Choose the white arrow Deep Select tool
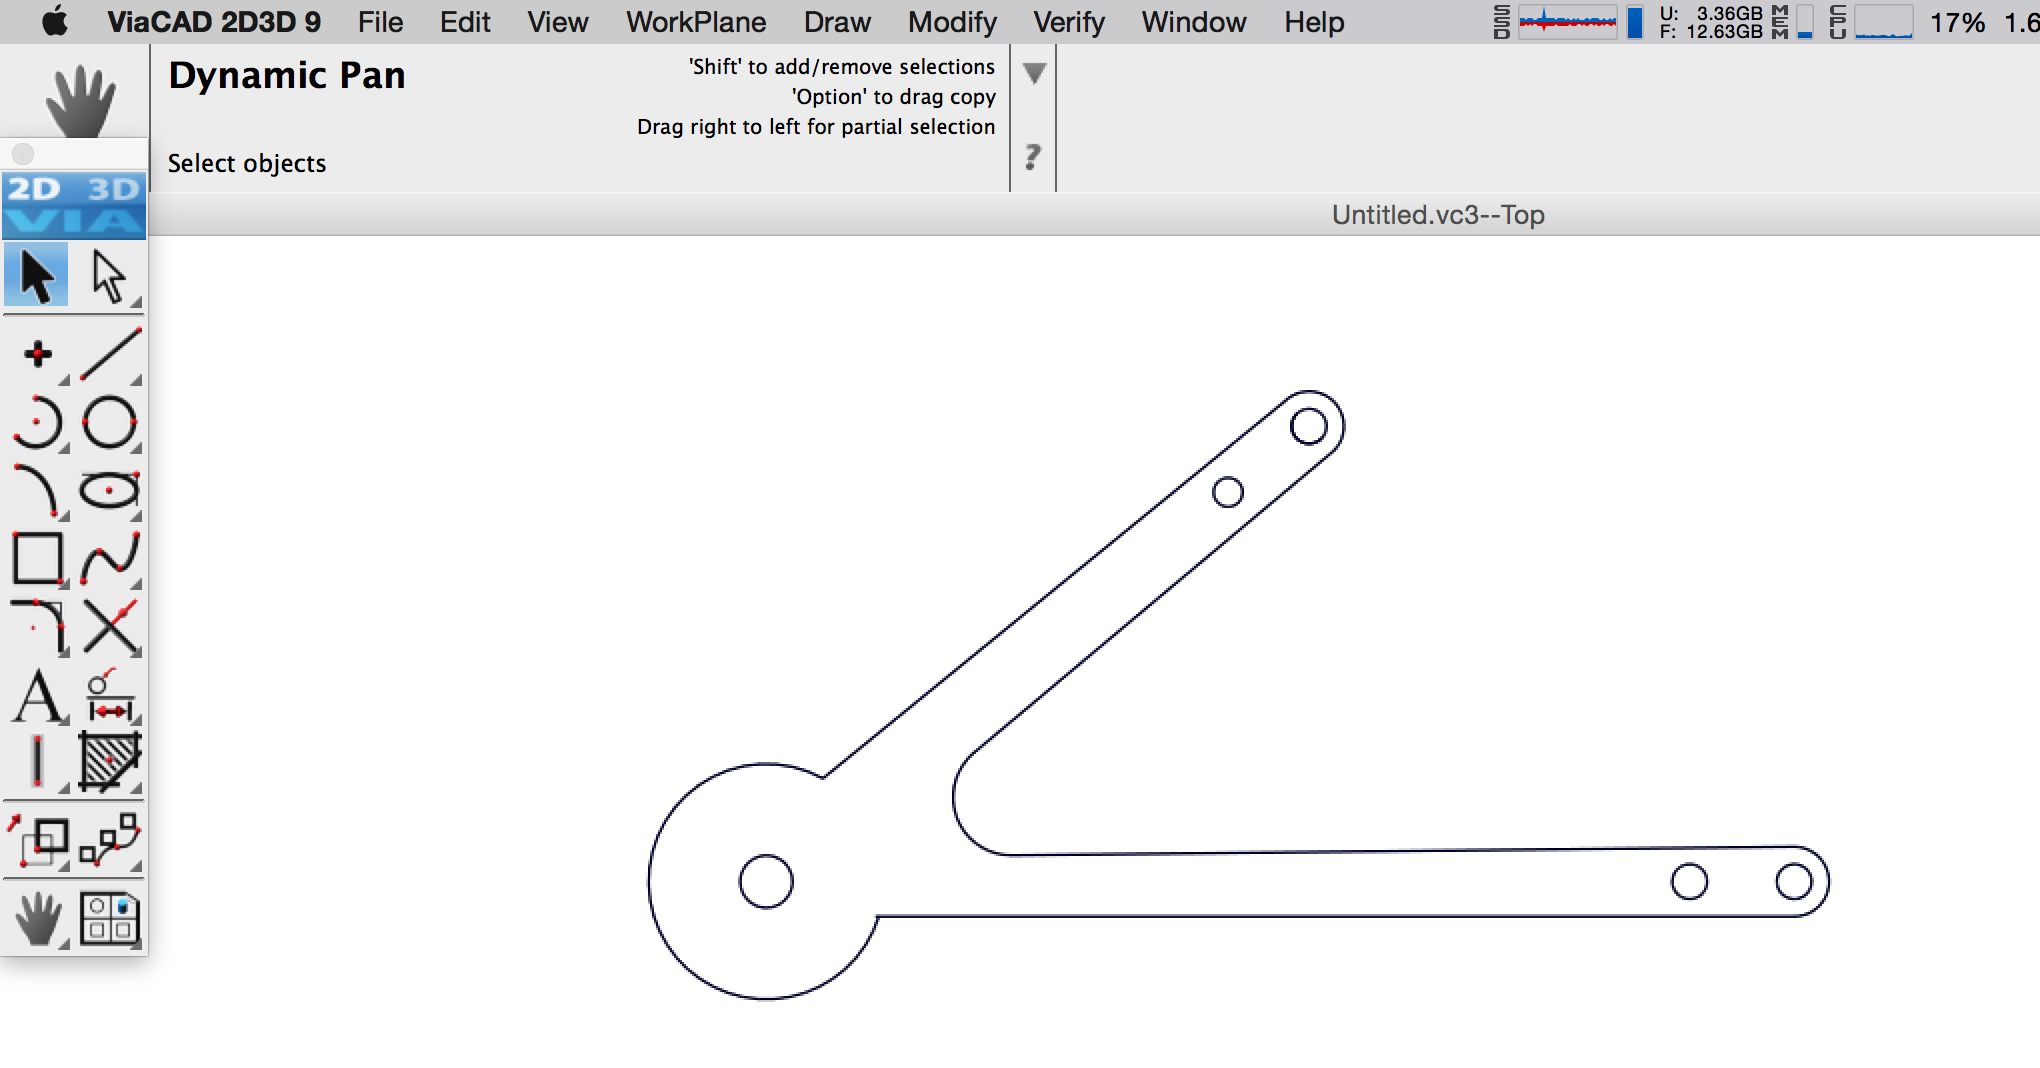 pos(109,275)
